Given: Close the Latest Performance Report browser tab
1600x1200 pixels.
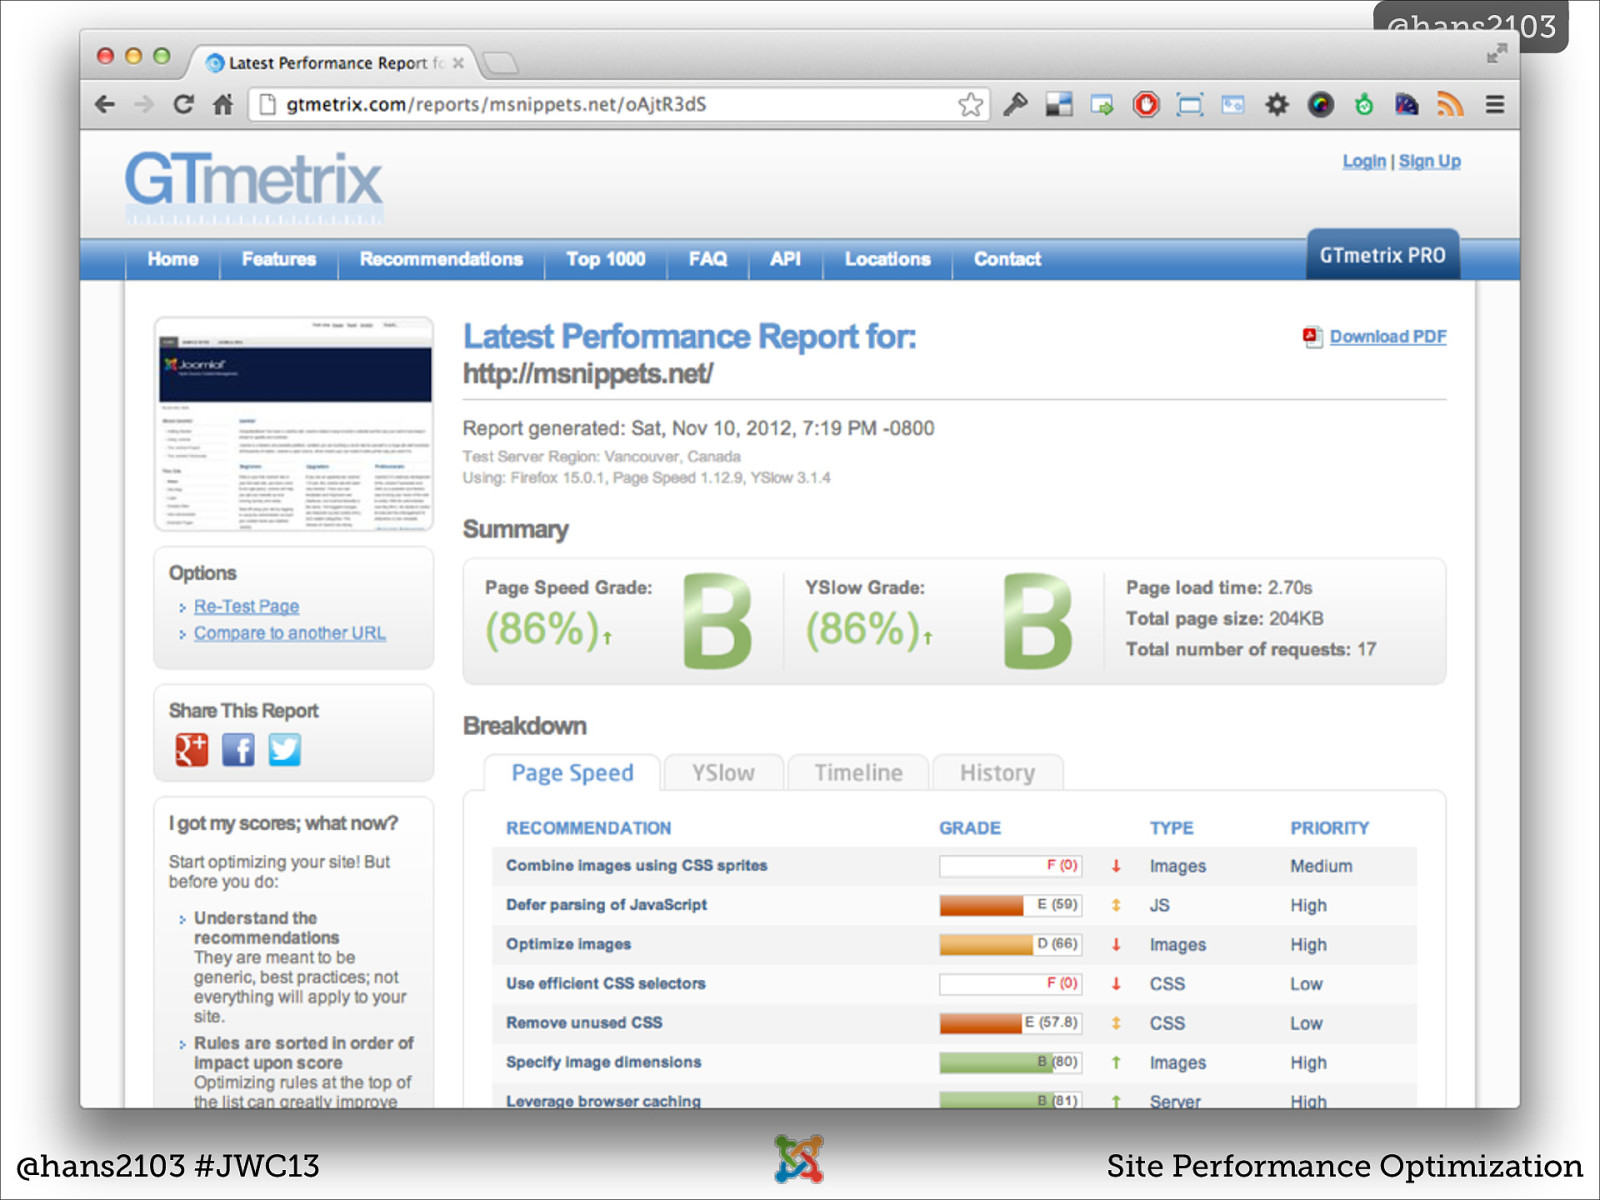Looking at the screenshot, I should pos(458,63).
